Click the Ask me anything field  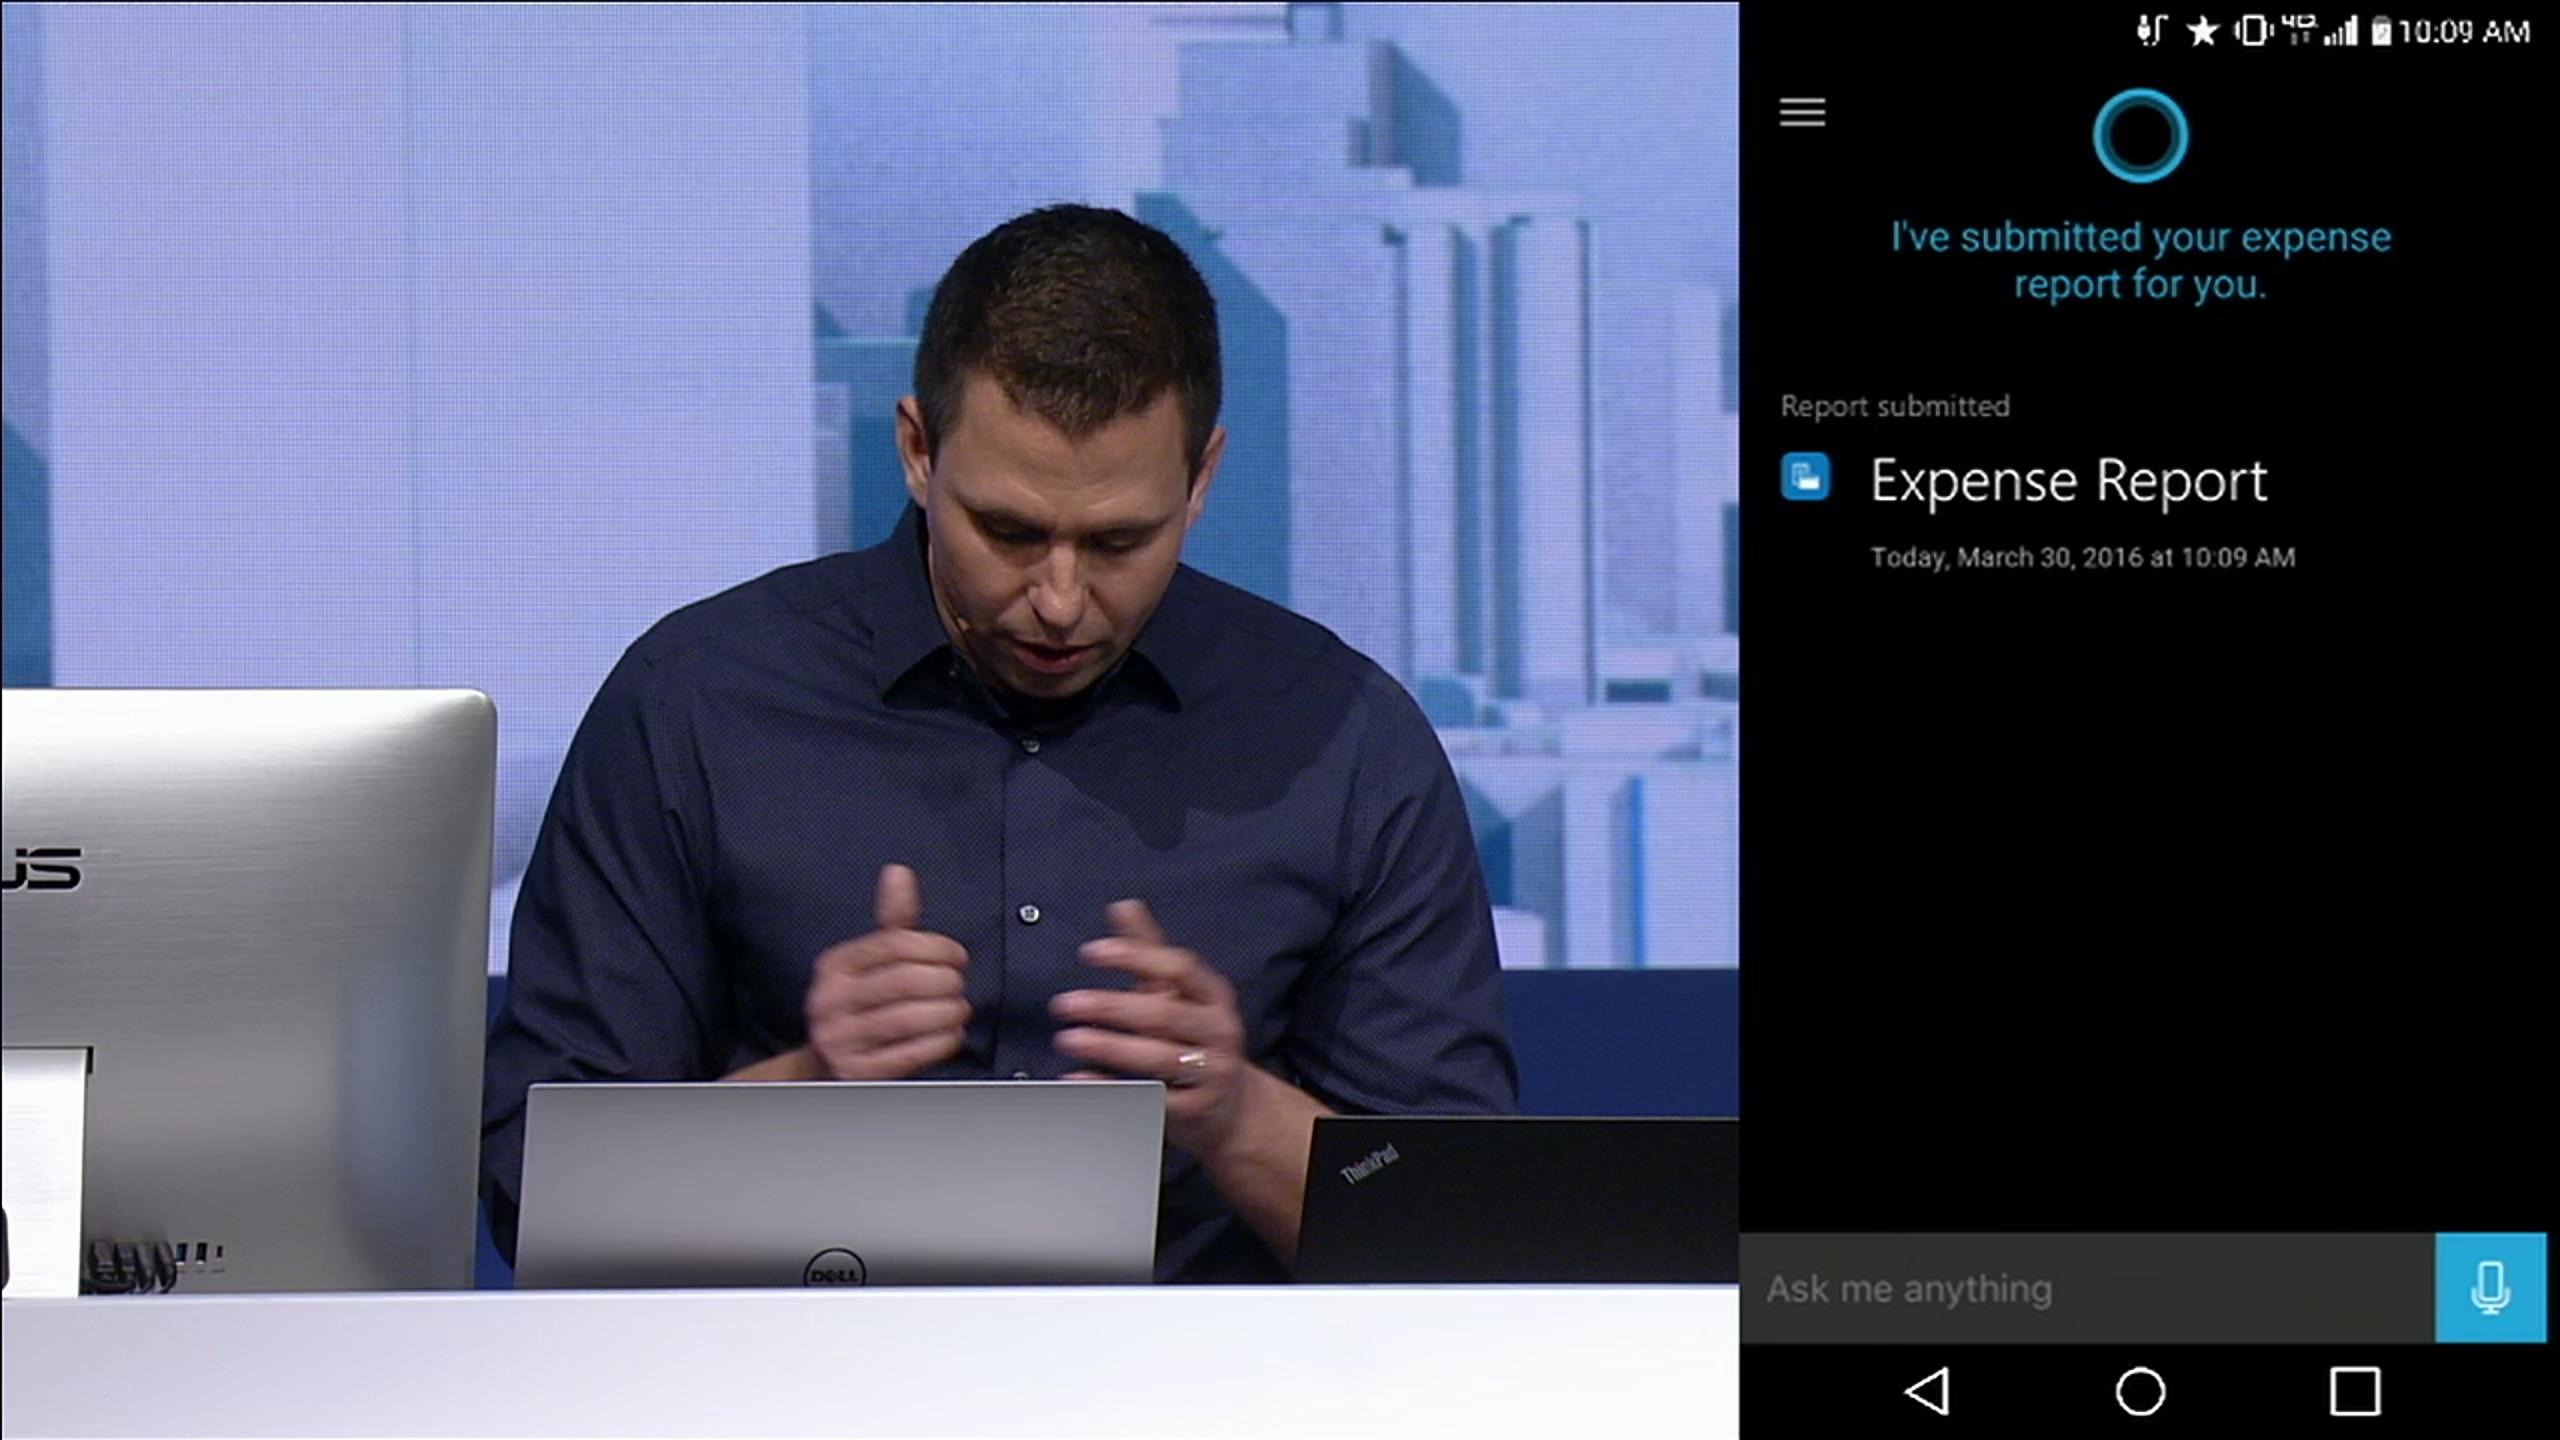point(2086,1288)
